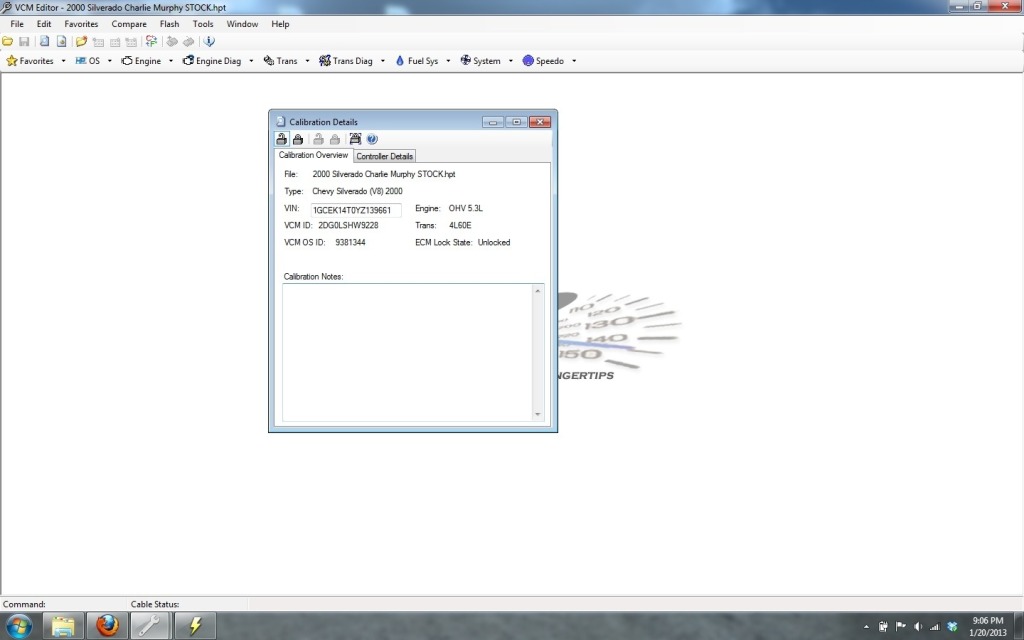Open the Window menu
This screenshot has height=640, width=1024.
pyautogui.click(x=242, y=24)
